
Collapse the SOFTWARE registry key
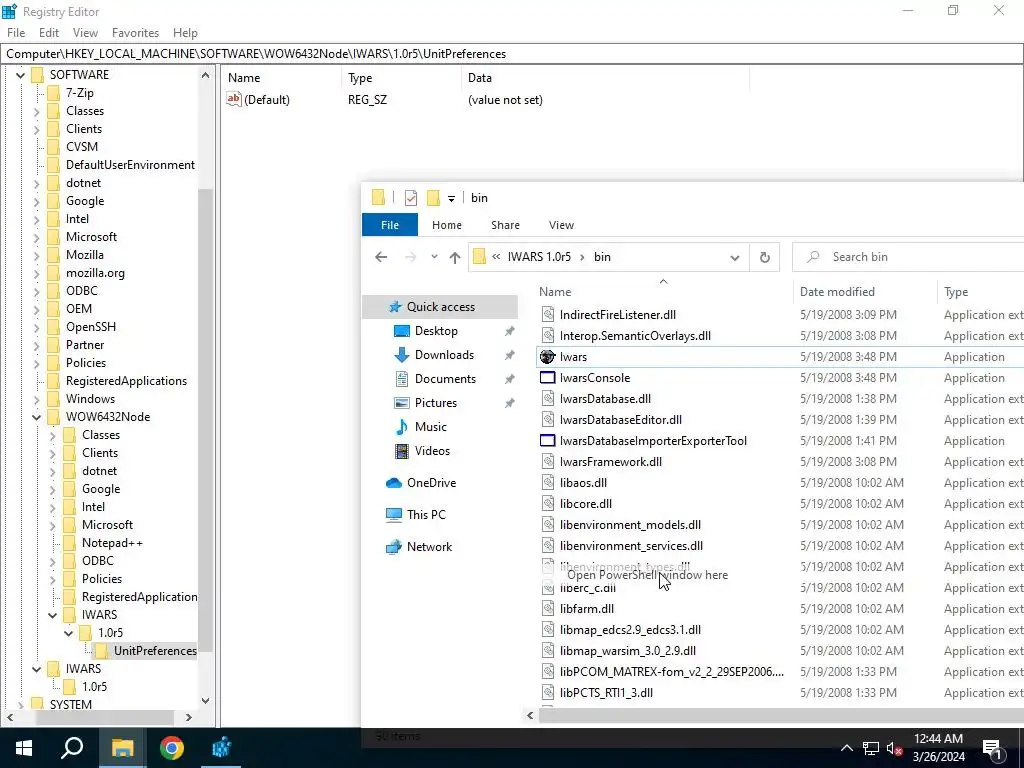pos(21,75)
